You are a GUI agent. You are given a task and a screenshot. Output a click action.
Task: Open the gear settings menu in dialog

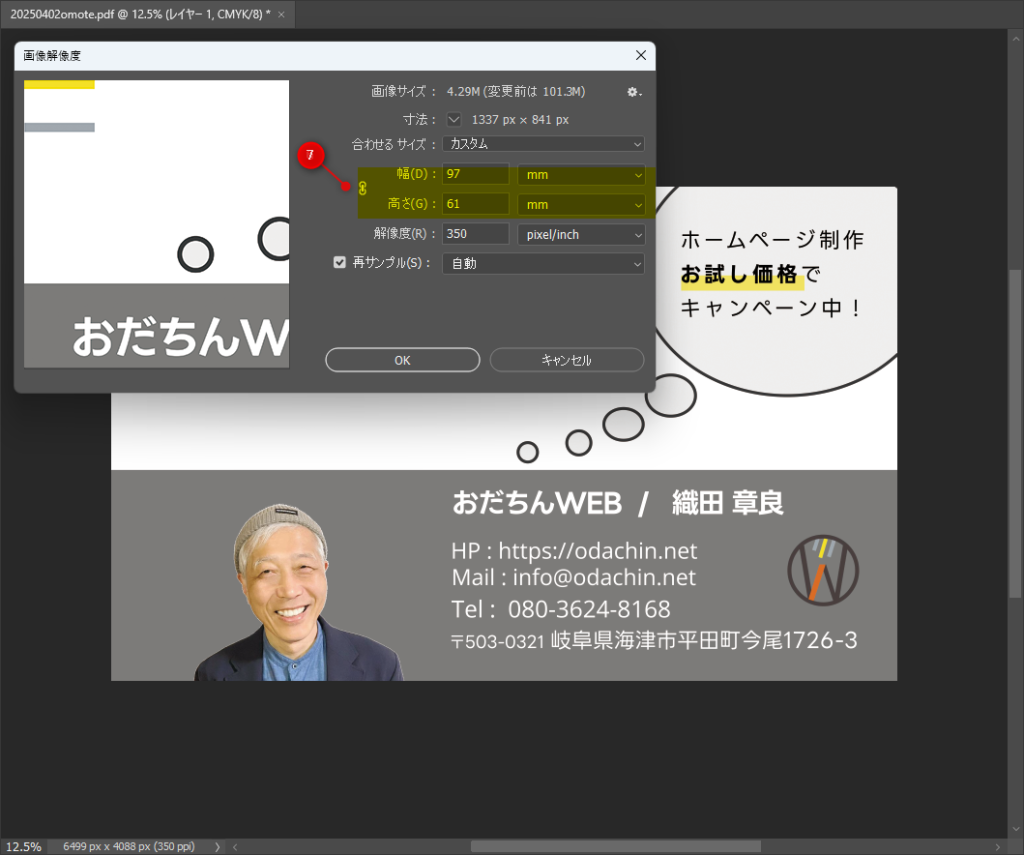pos(633,92)
